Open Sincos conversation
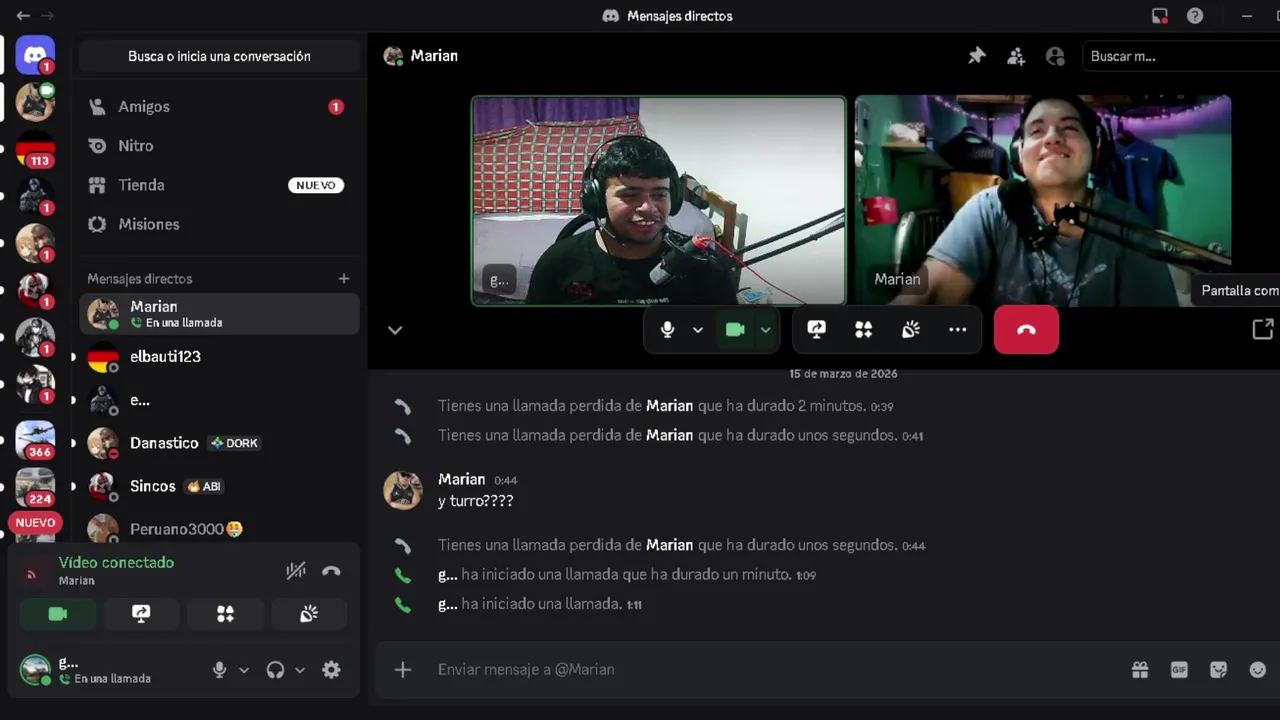The height and width of the screenshot is (720, 1280). pyautogui.click(x=219, y=486)
